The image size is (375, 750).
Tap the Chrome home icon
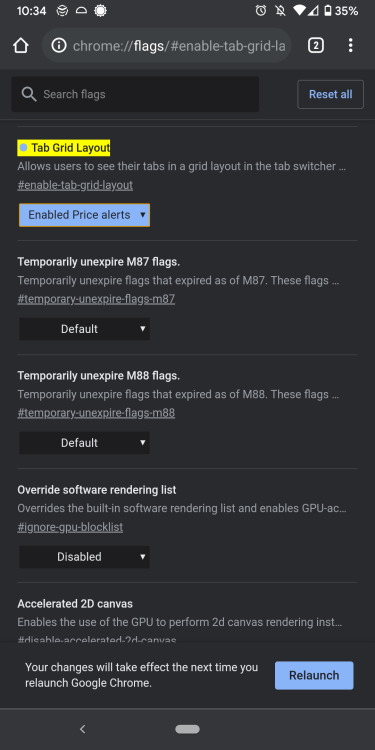tap(21, 46)
